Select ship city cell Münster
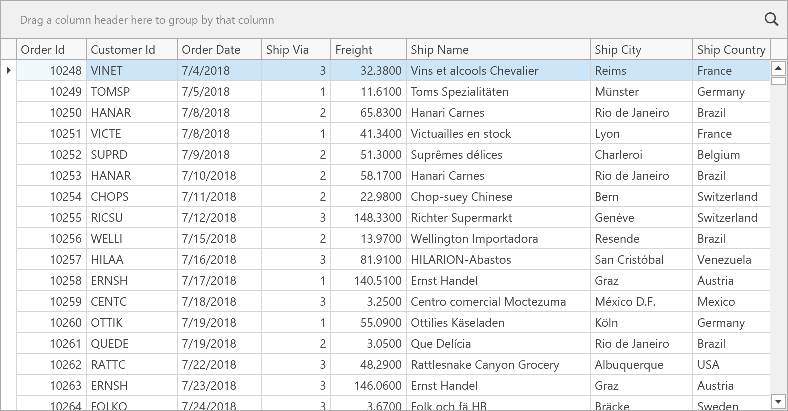Screen dimensions: 788x411 642,91
